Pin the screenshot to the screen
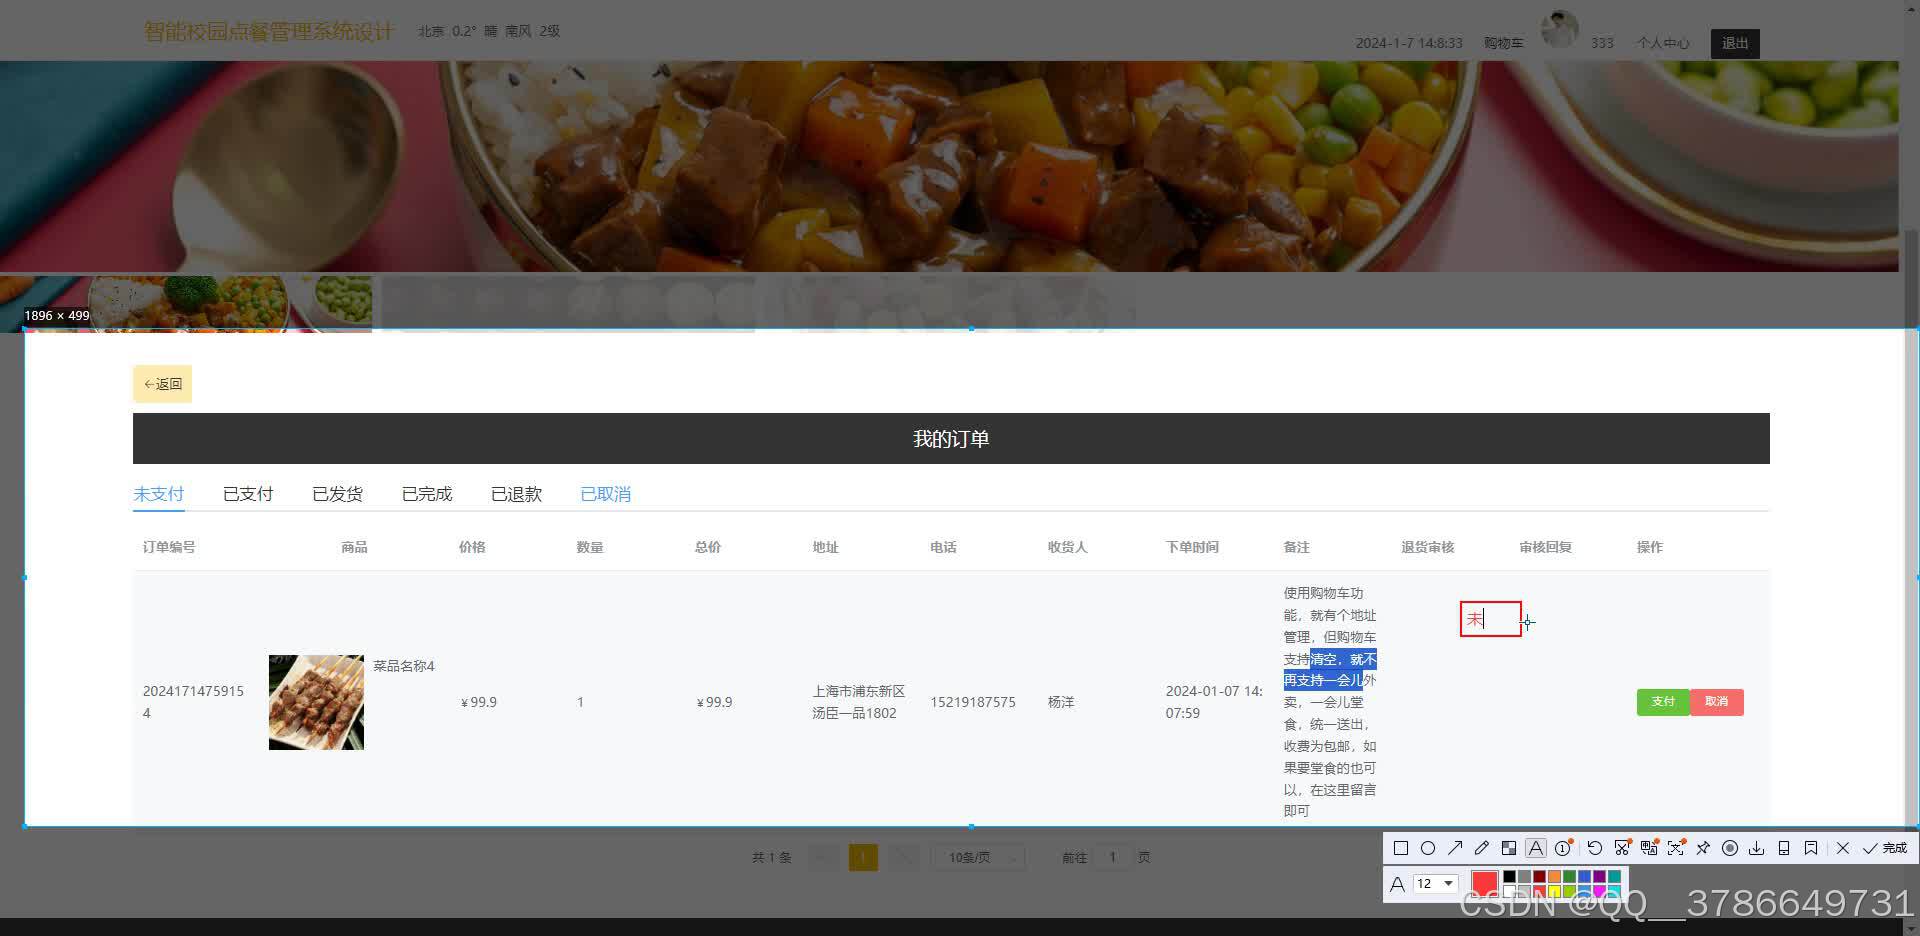Screen dimensions: 1920x936 coord(1704,848)
